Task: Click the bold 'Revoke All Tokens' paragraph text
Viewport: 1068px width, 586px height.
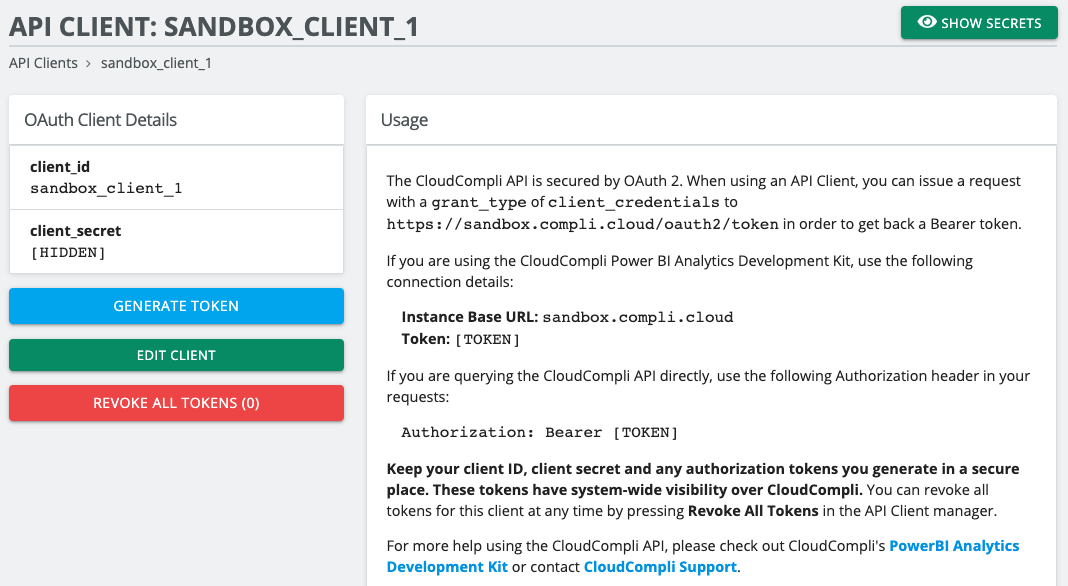Action: (753, 511)
